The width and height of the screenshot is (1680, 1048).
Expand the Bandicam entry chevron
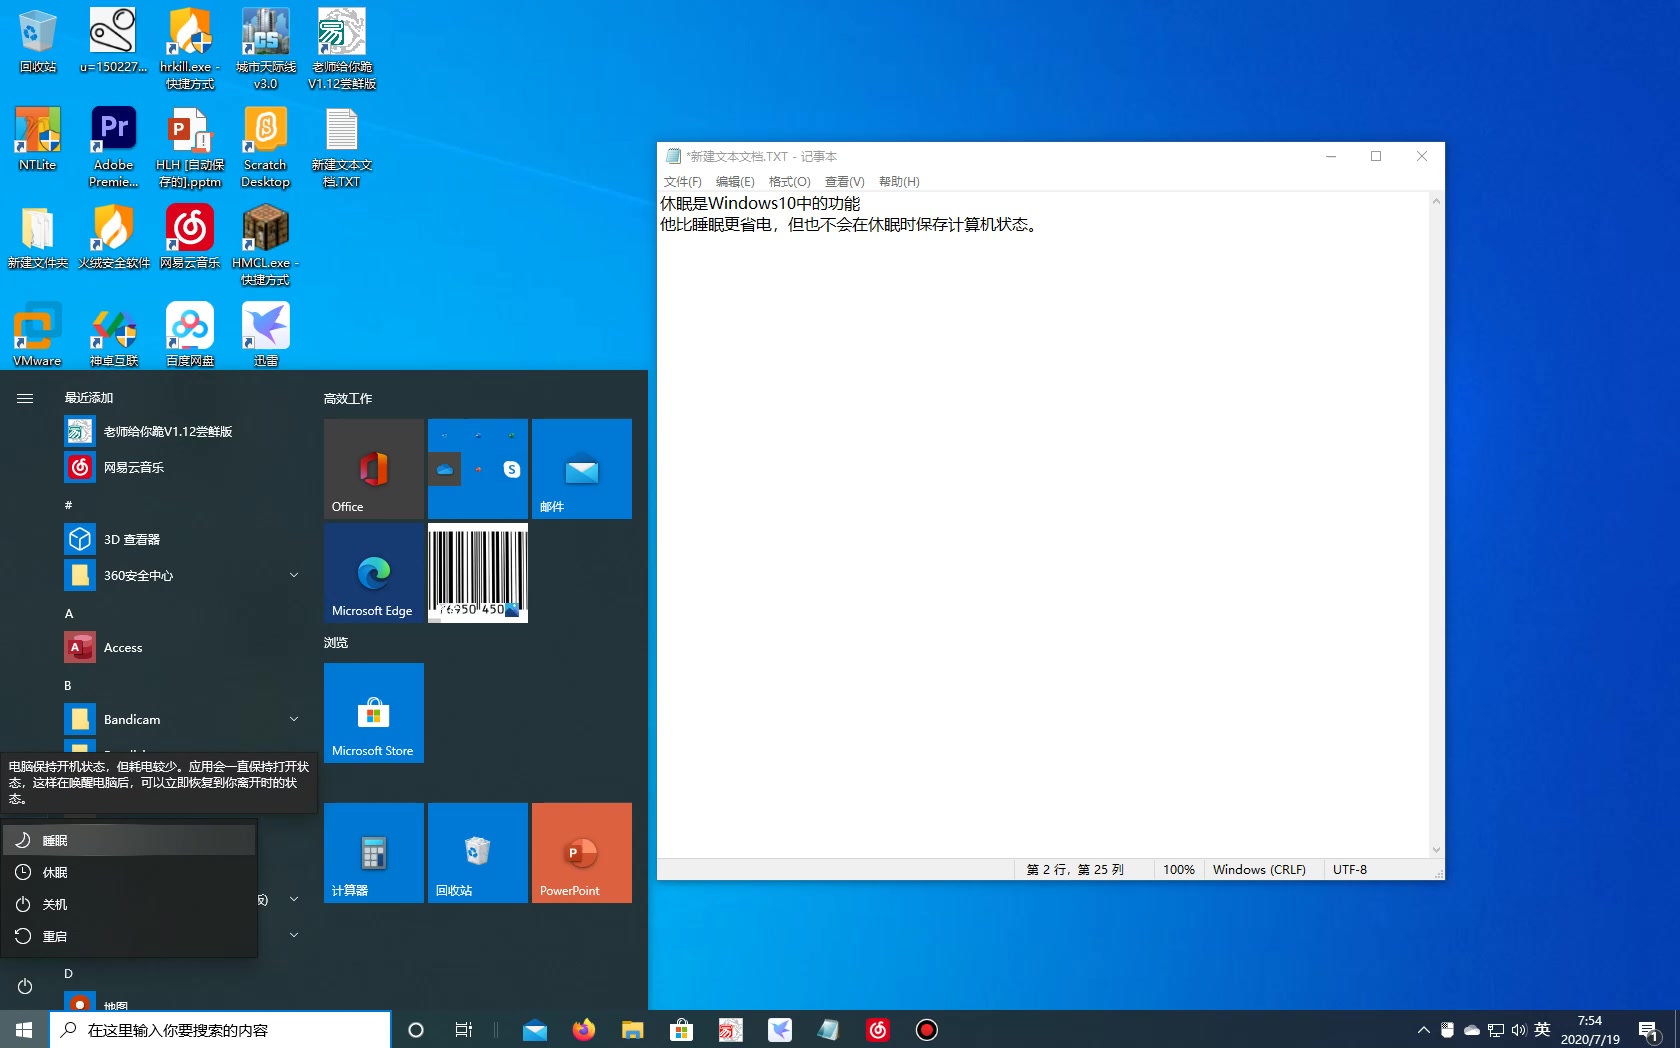(294, 719)
